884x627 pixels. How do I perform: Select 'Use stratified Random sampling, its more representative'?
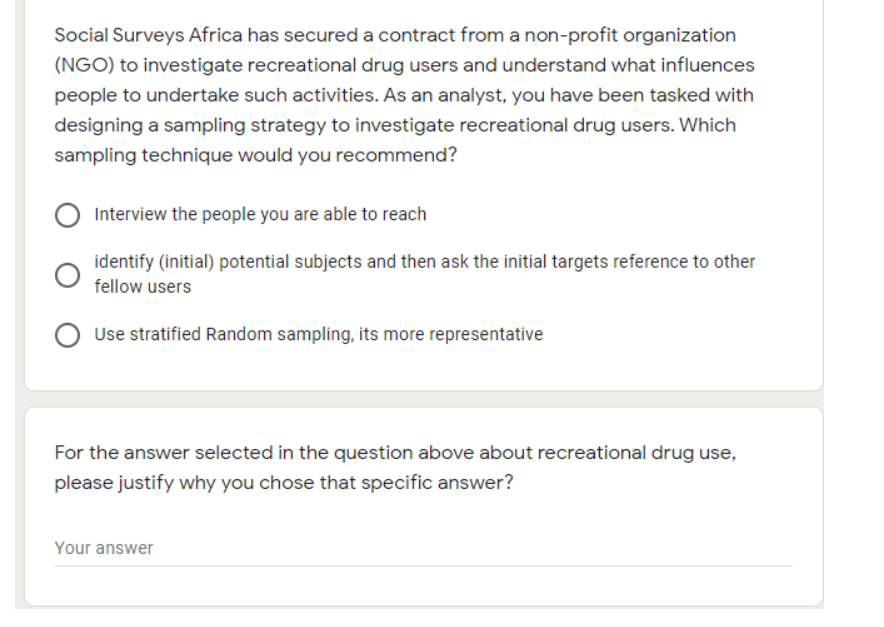(68, 334)
